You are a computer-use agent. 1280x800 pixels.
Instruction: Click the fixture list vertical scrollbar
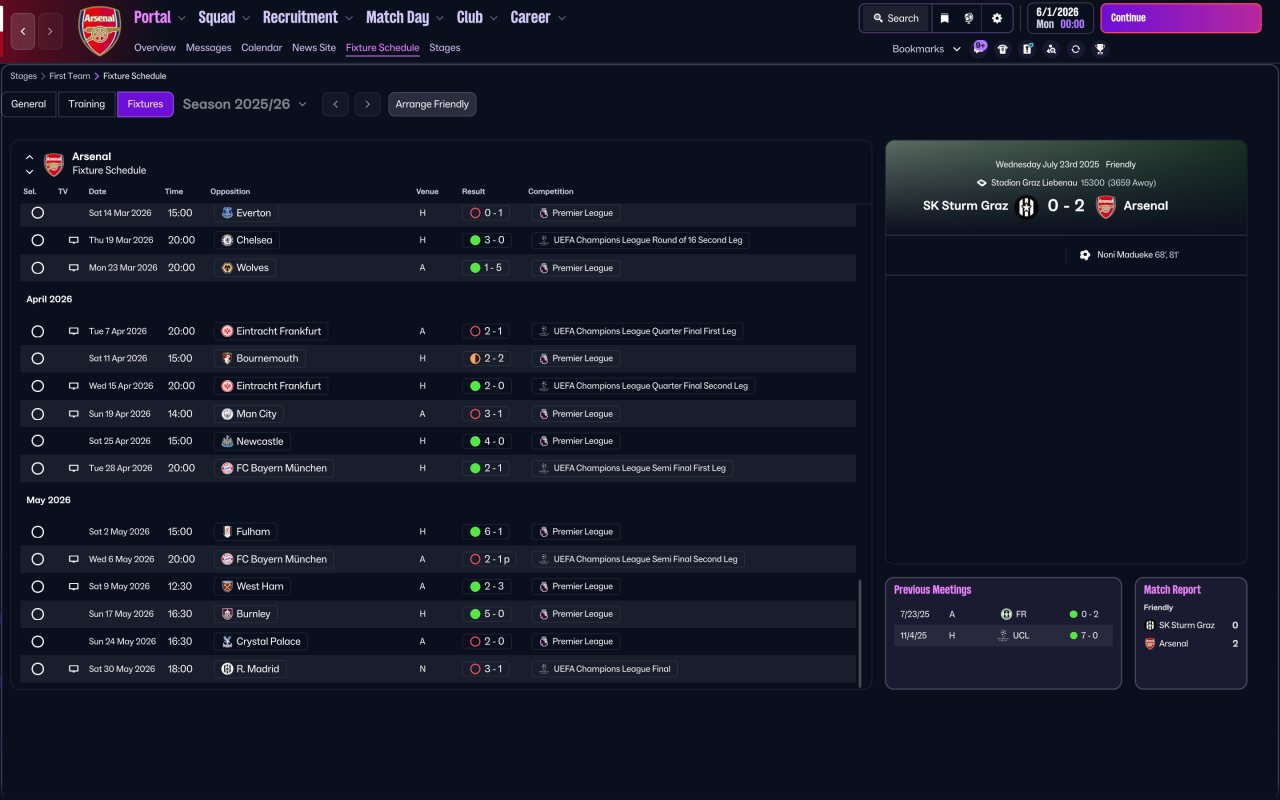point(860,632)
